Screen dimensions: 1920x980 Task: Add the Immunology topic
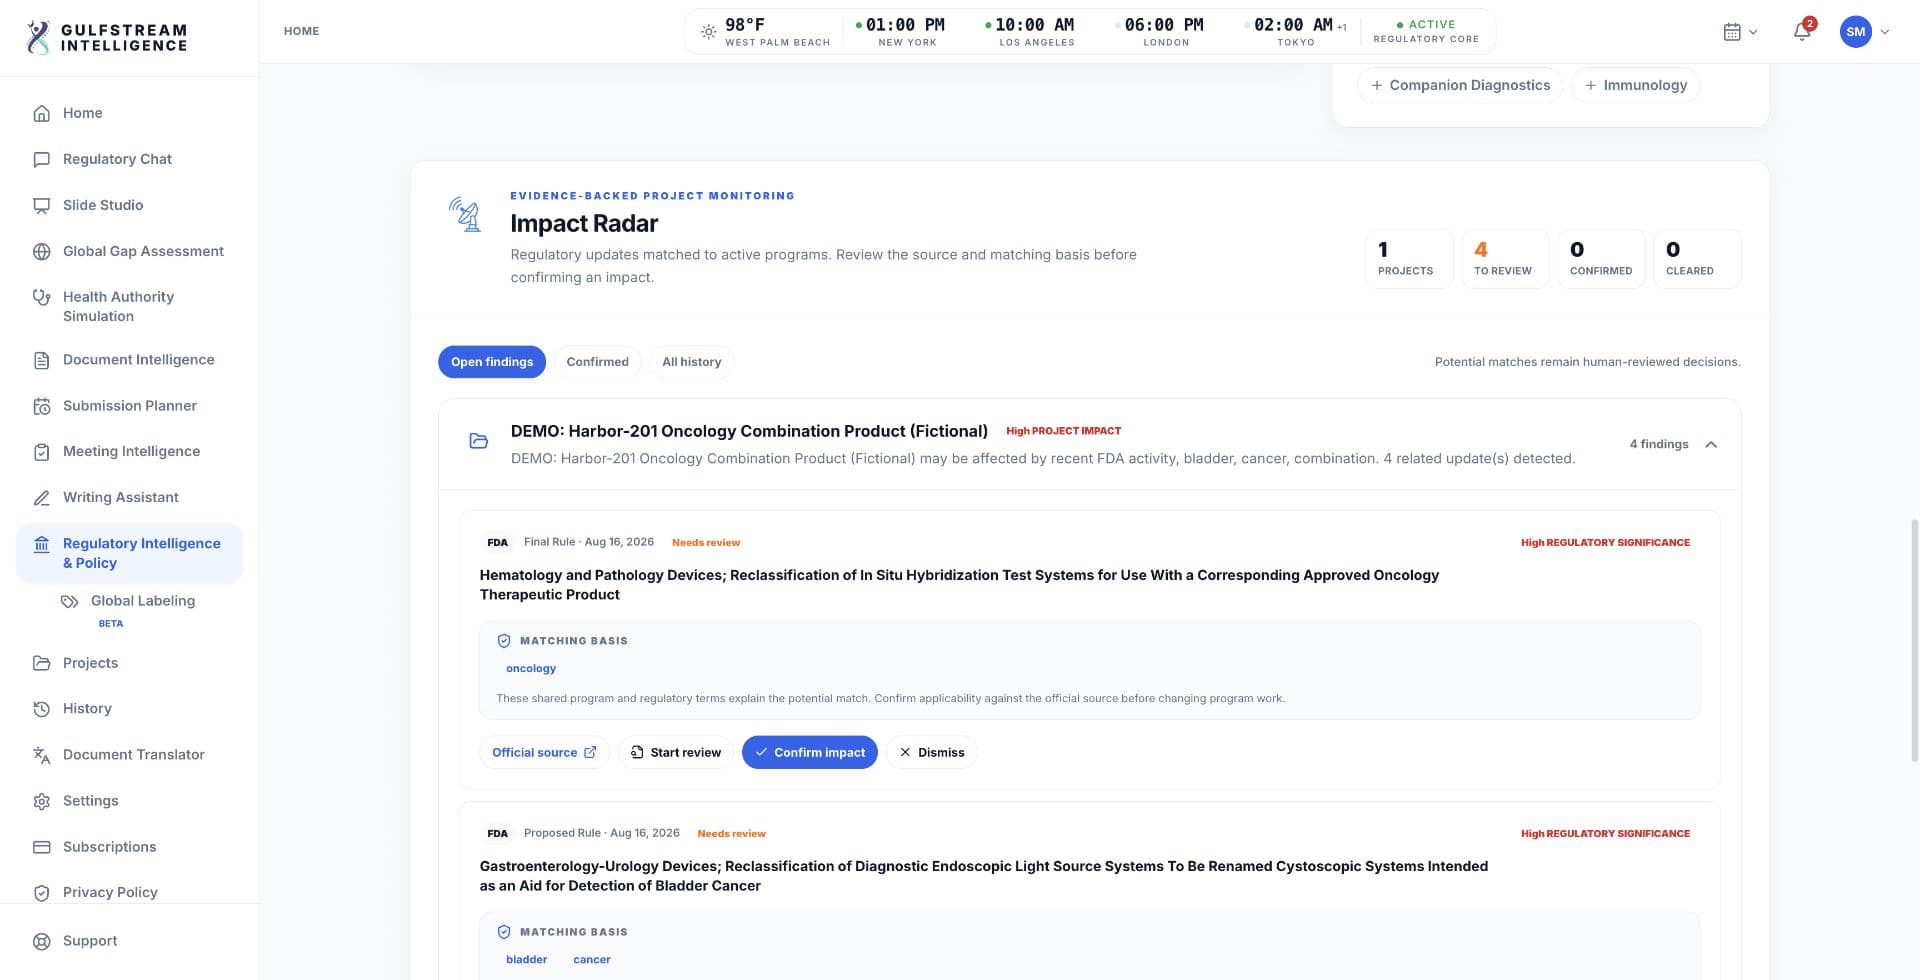click(x=1636, y=85)
